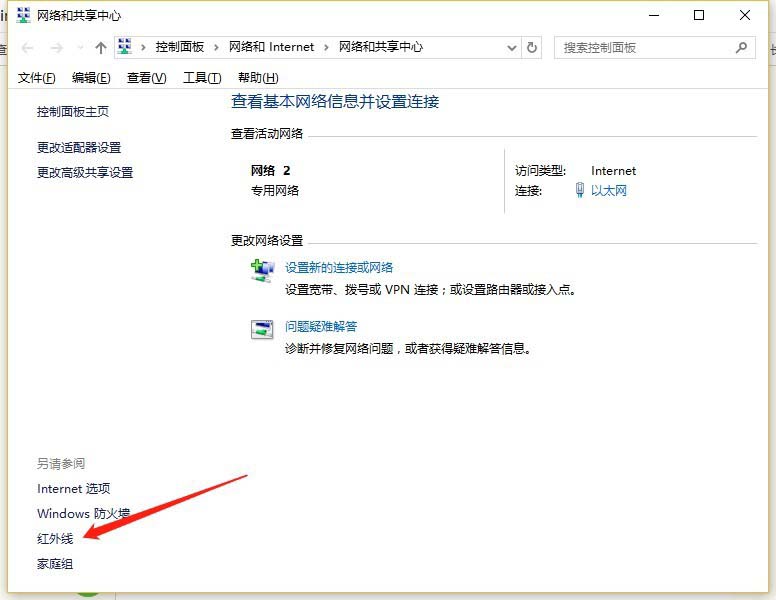Open 问题疑难解答 link

pos(321,327)
